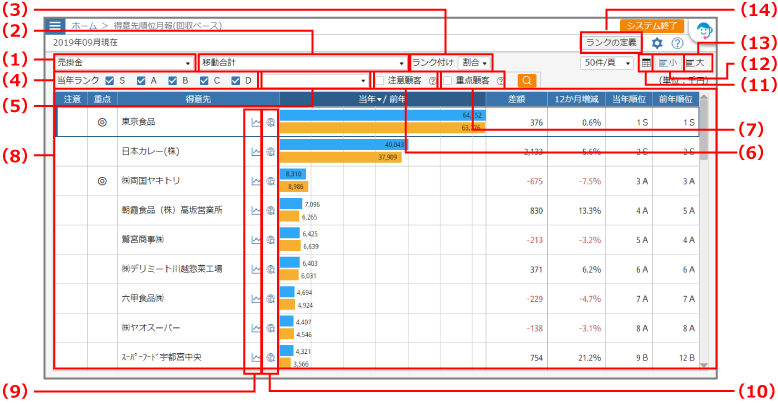Open detail globe icon for ㈱両国ヤキトリ
The width and height of the screenshot is (778, 404).
click(x=270, y=181)
